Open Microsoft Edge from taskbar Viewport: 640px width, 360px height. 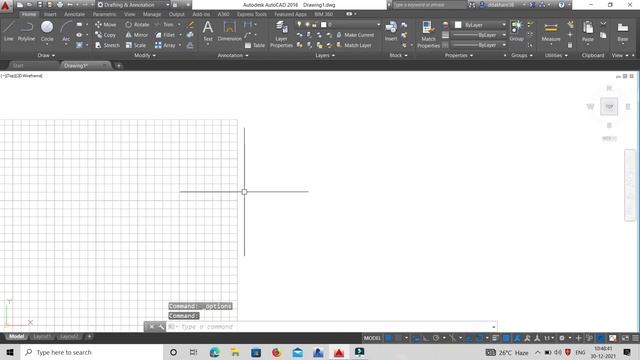click(x=215, y=352)
